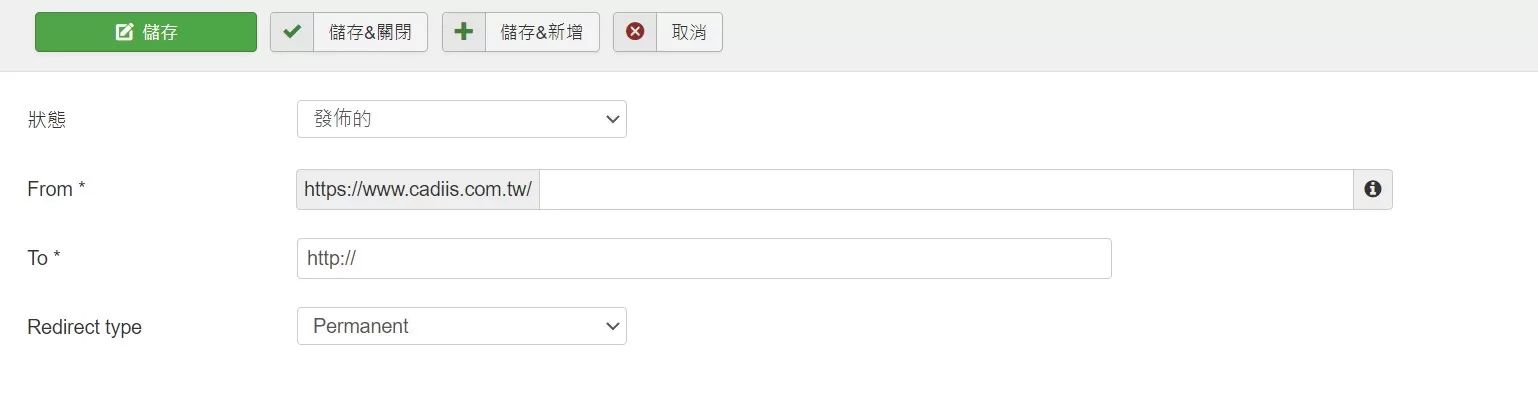The height and width of the screenshot is (395, 1538).
Task: Click the 儲存&關閉 label text
Action: point(370,32)
